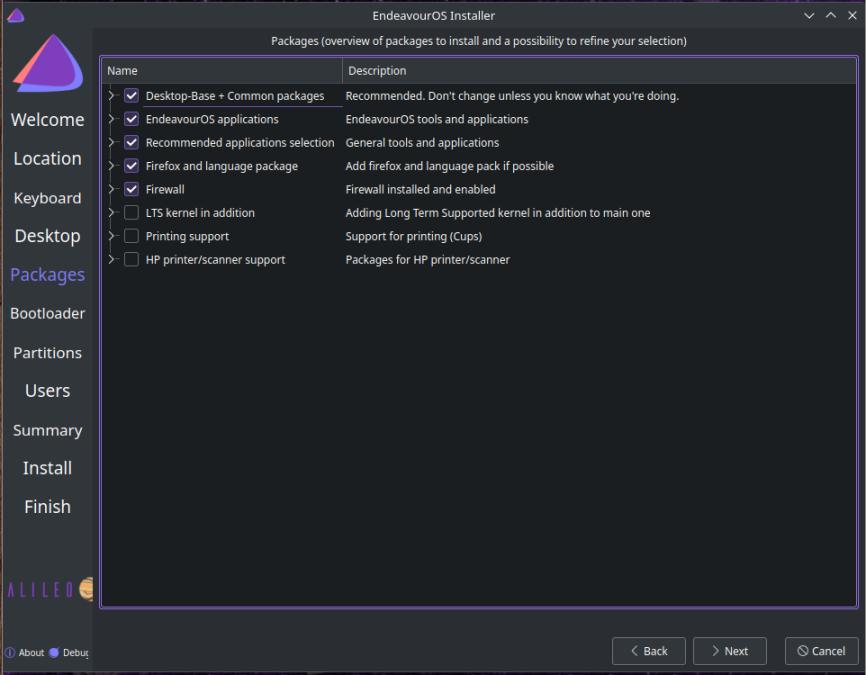Viewport: 866px width, 675px height.
Task: Sort by the Description column header
Action: point(599,71)
